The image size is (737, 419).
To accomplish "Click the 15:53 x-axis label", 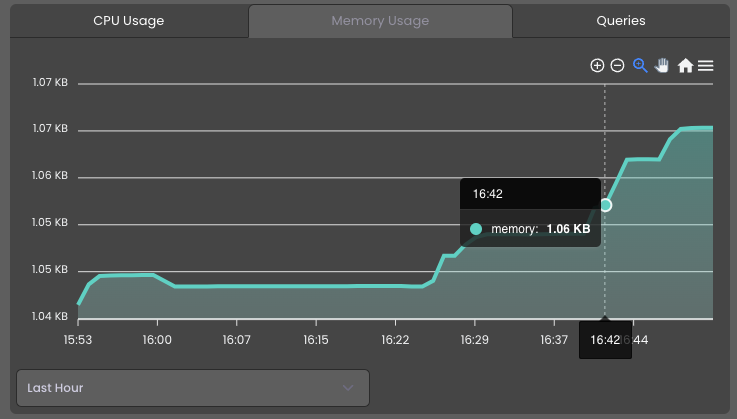I will point(78,340).
